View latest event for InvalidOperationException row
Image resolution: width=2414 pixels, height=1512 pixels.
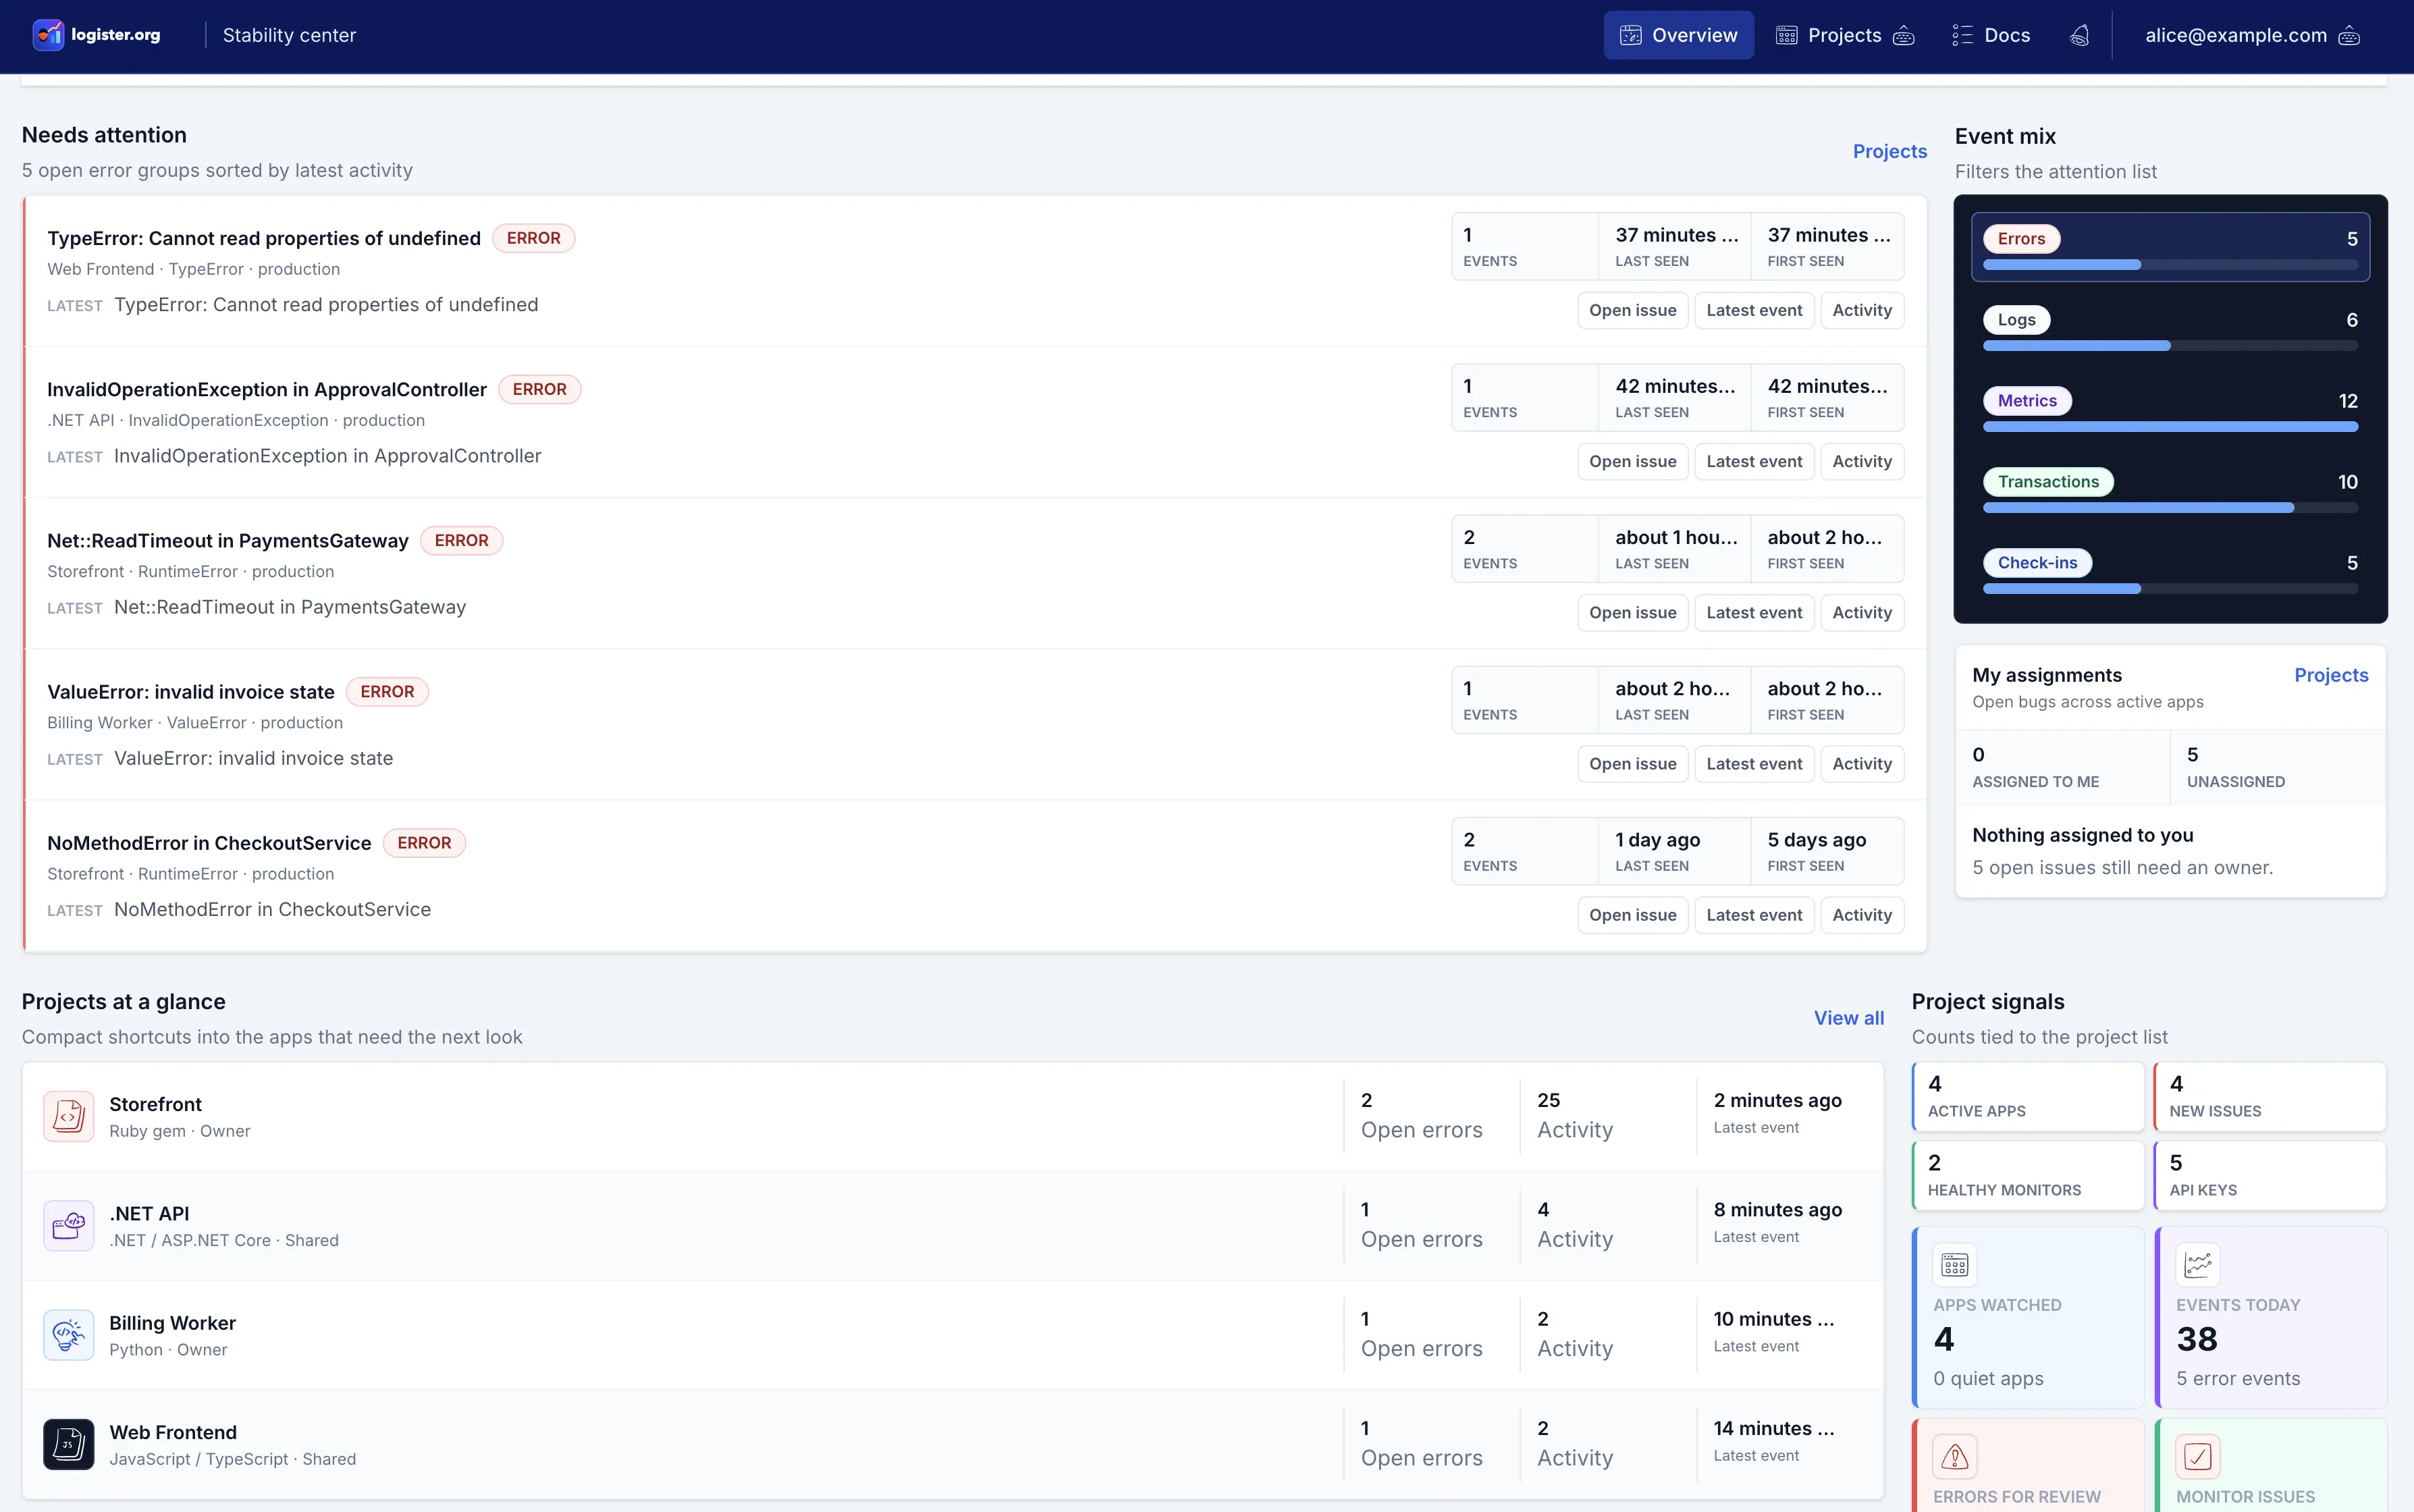click(1754, 461)
